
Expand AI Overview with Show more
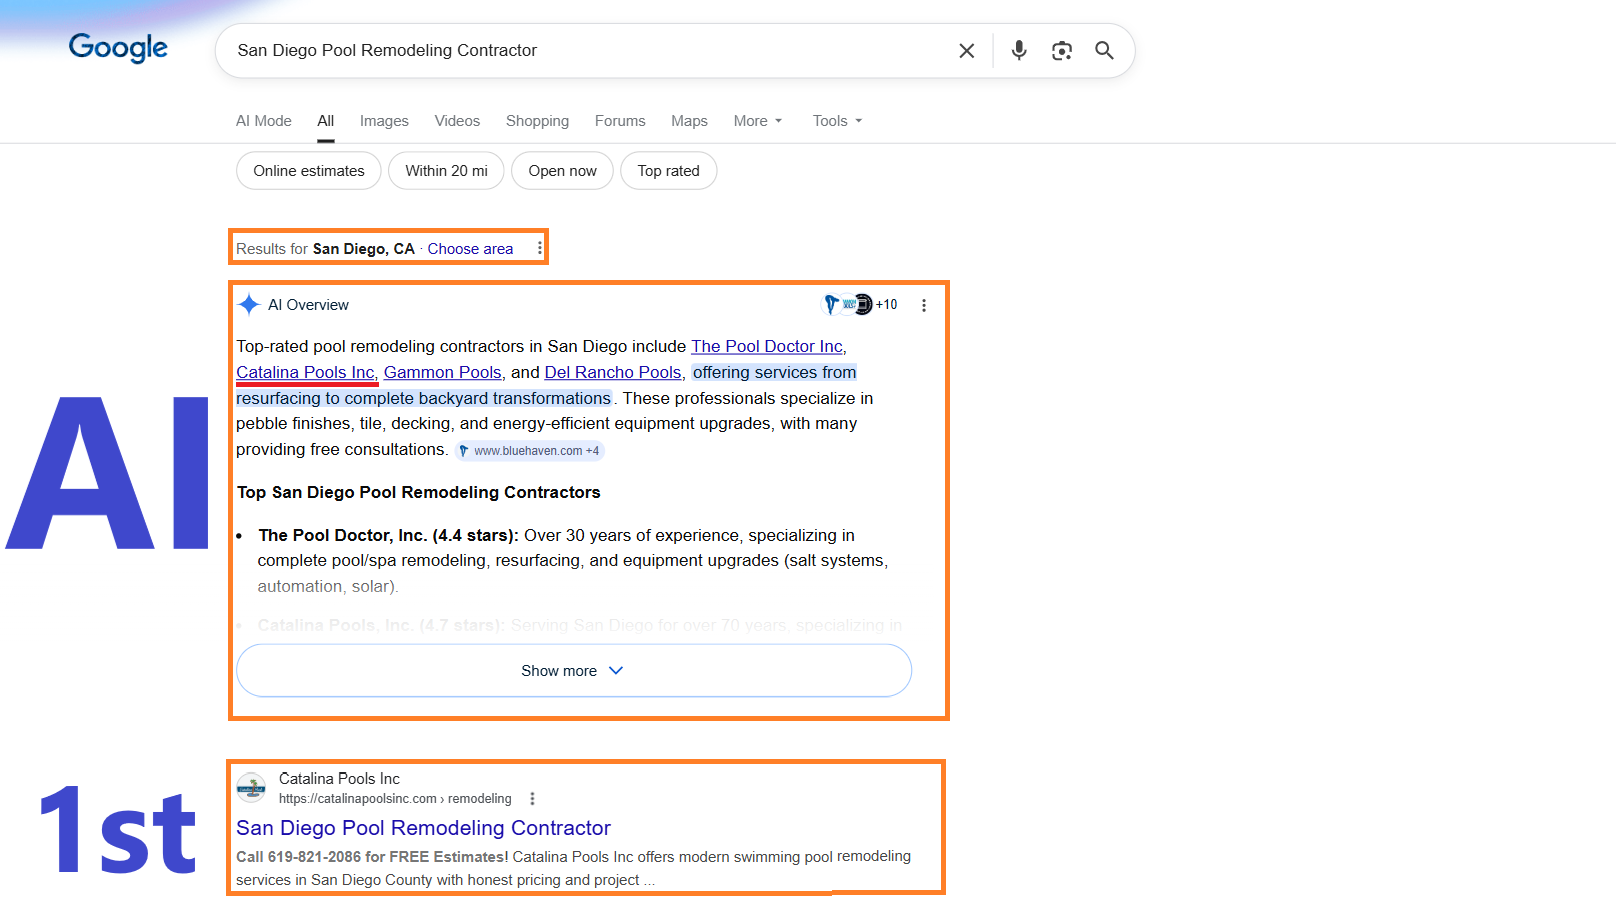573,671
